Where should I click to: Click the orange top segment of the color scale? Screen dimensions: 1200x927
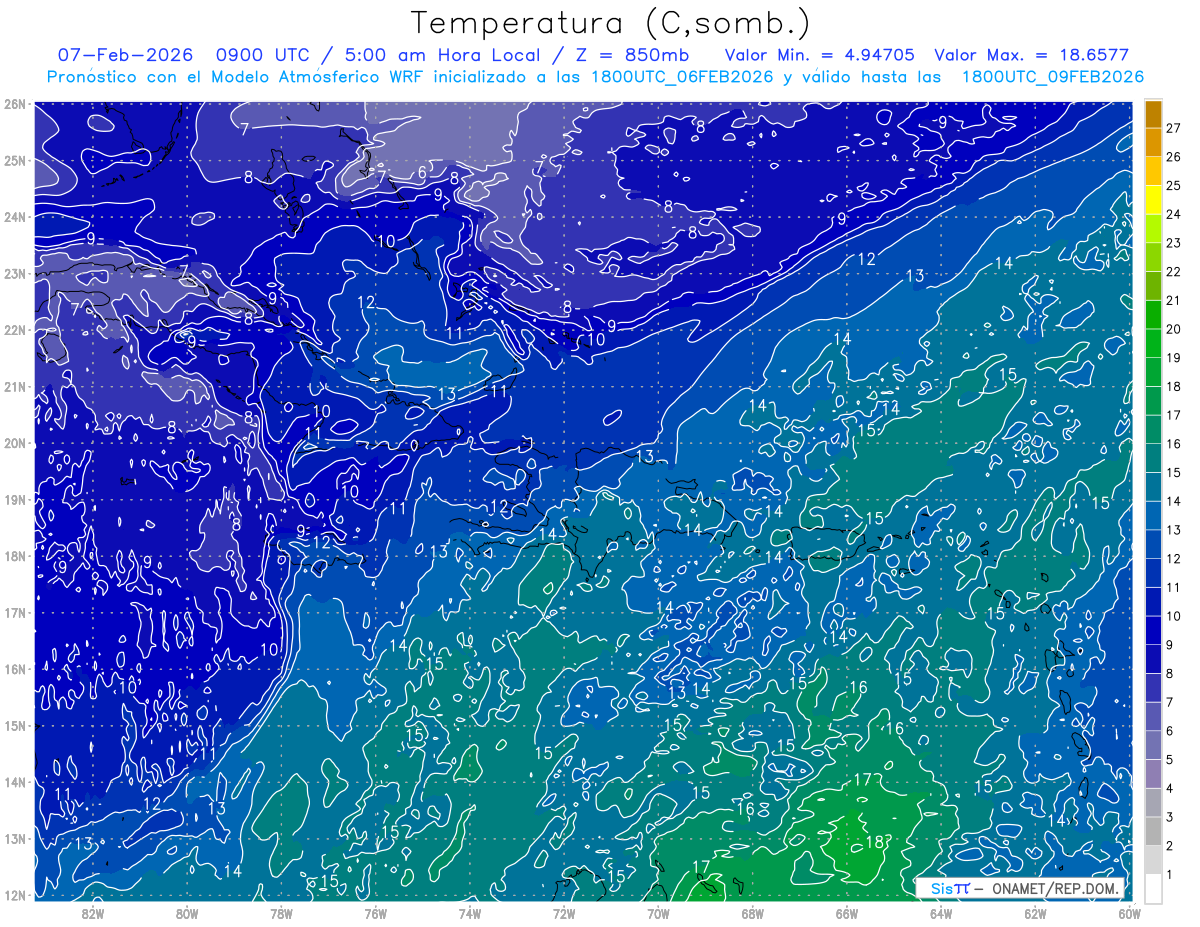click(1154, 114)
